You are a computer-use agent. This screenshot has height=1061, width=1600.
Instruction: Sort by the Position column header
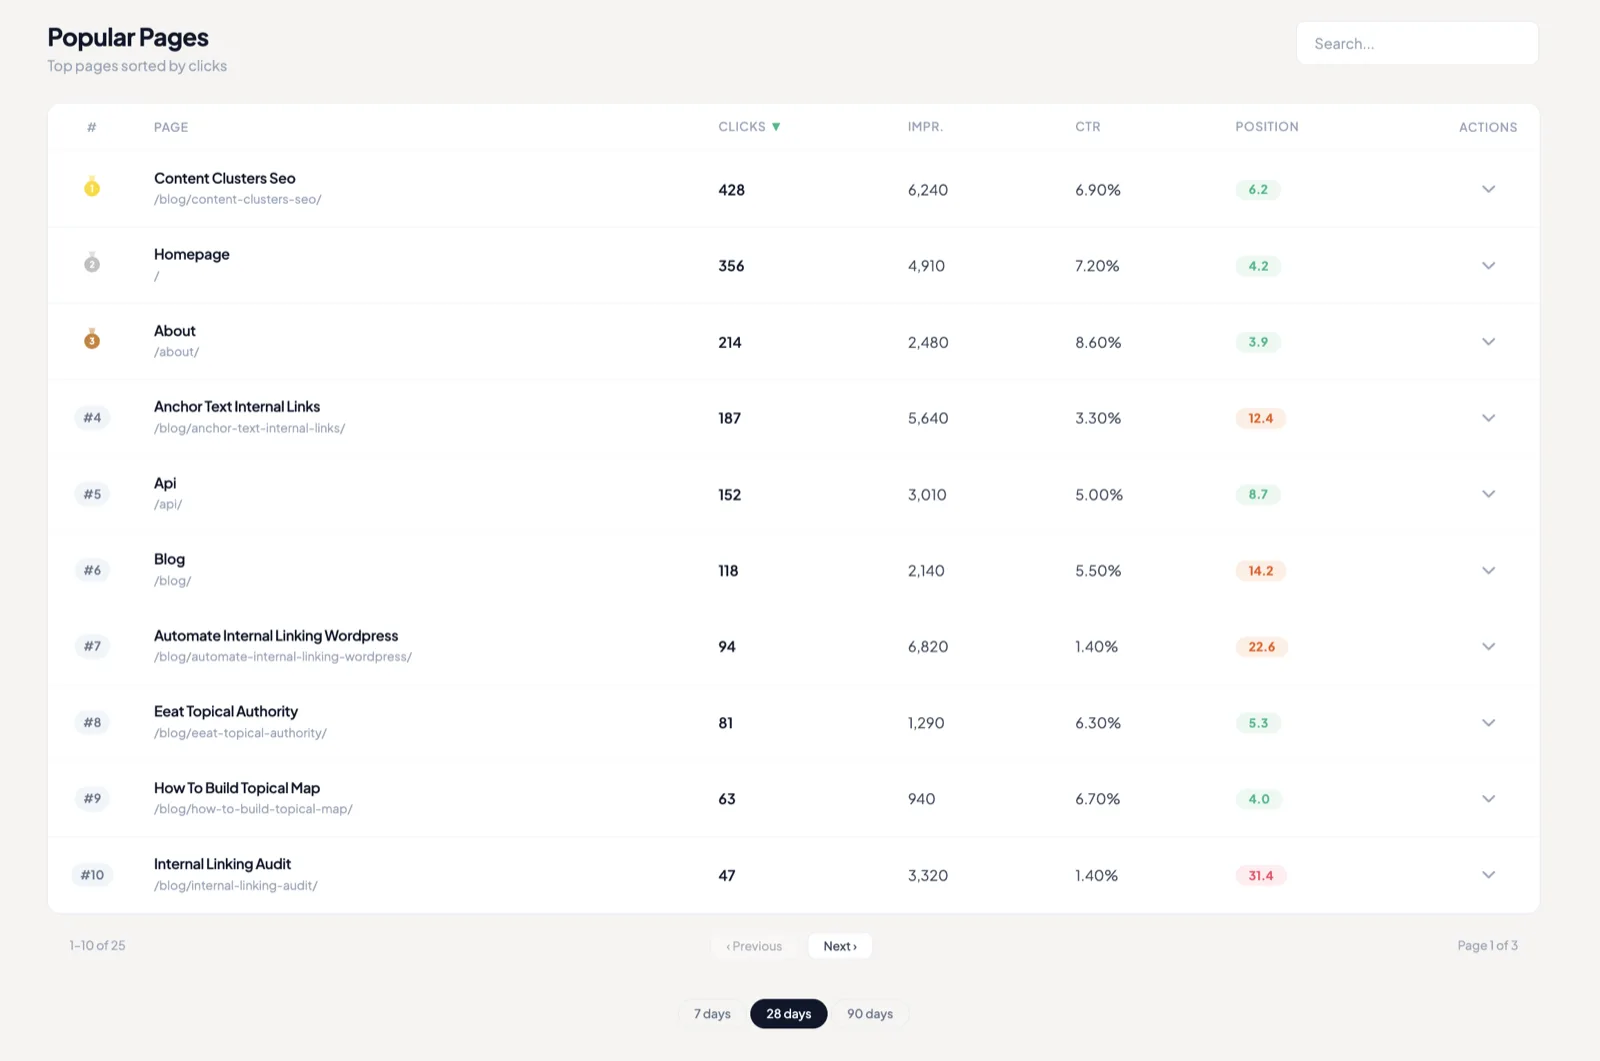pos(1267,127)
